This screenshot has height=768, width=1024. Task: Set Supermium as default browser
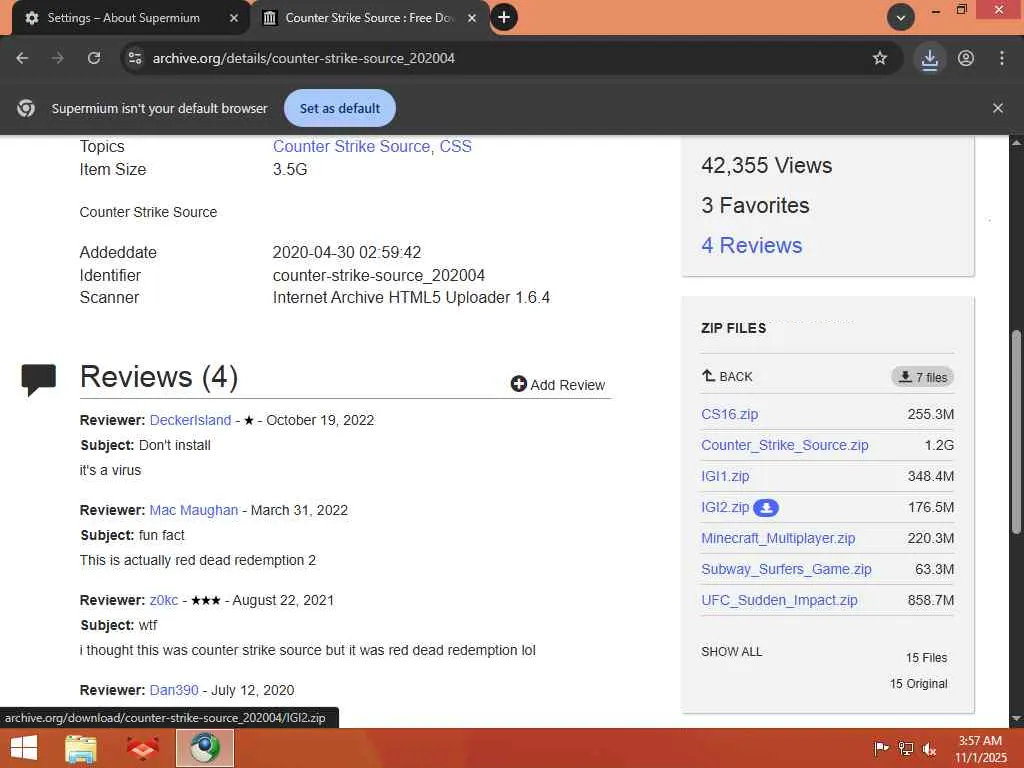340,108
